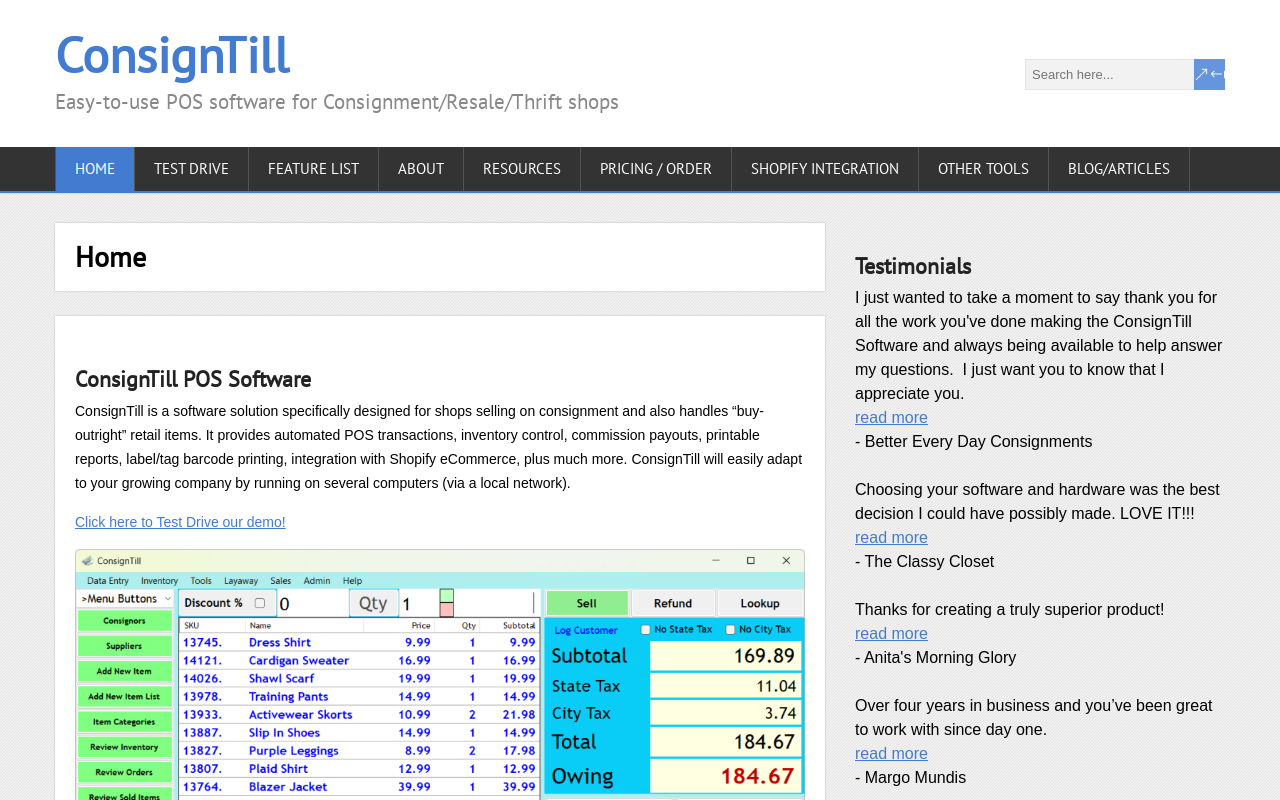Open the ABOUT page
Viewport: 1280px width, 800px height.
tap(421, 169)
